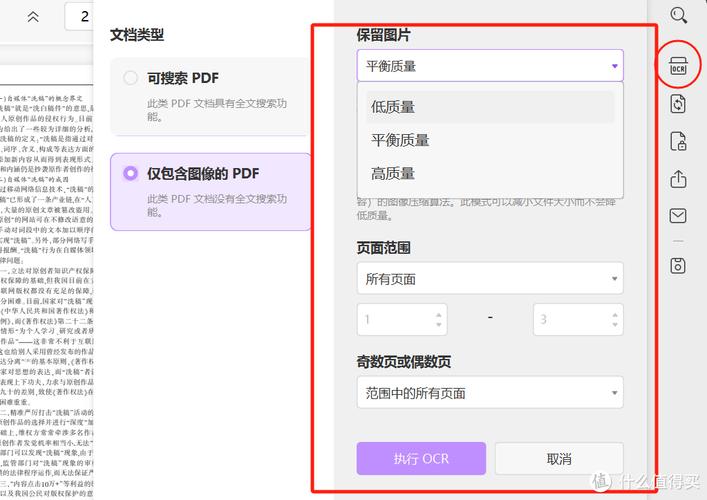Jump to first page double-chevron icon
Image resolution: width=707 pixels, height=500 pixels.
click(x=33, y=16)
